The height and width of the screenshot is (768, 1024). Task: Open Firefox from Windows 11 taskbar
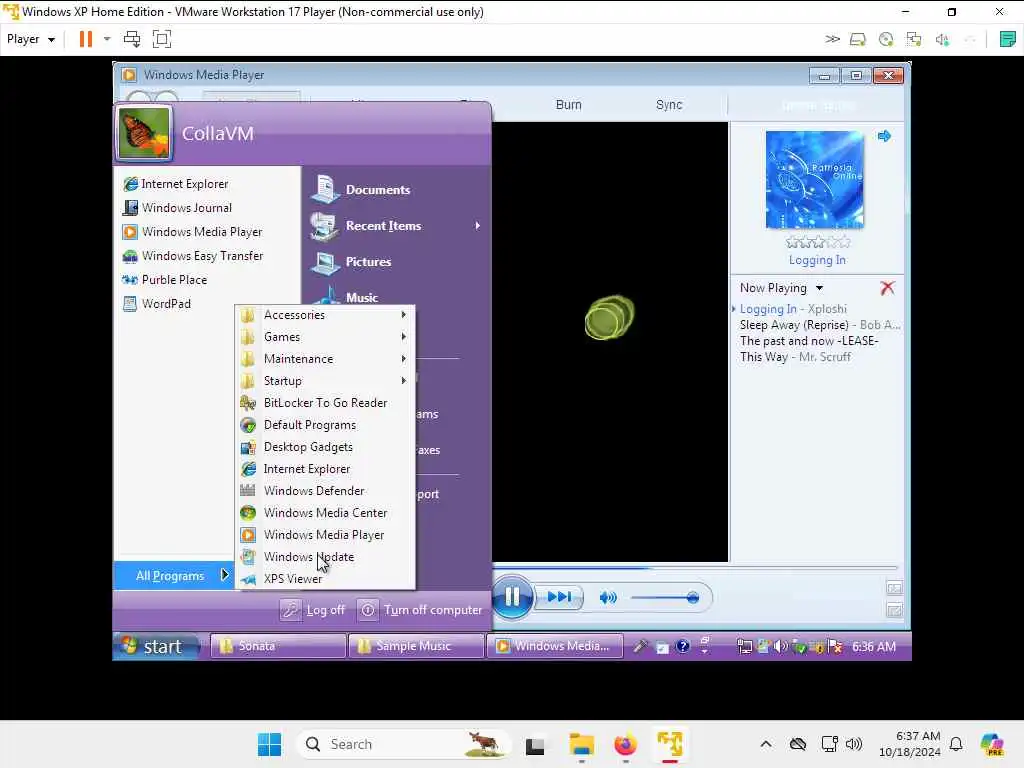(x=625, y=744)
